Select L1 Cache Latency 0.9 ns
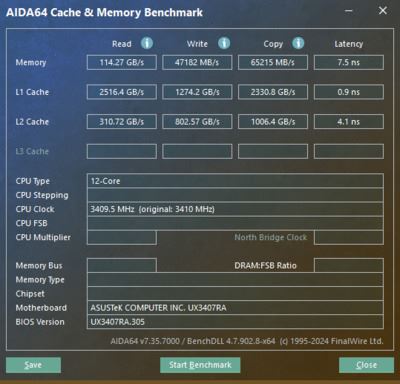The image size is (400, 384). coord(349,92)
